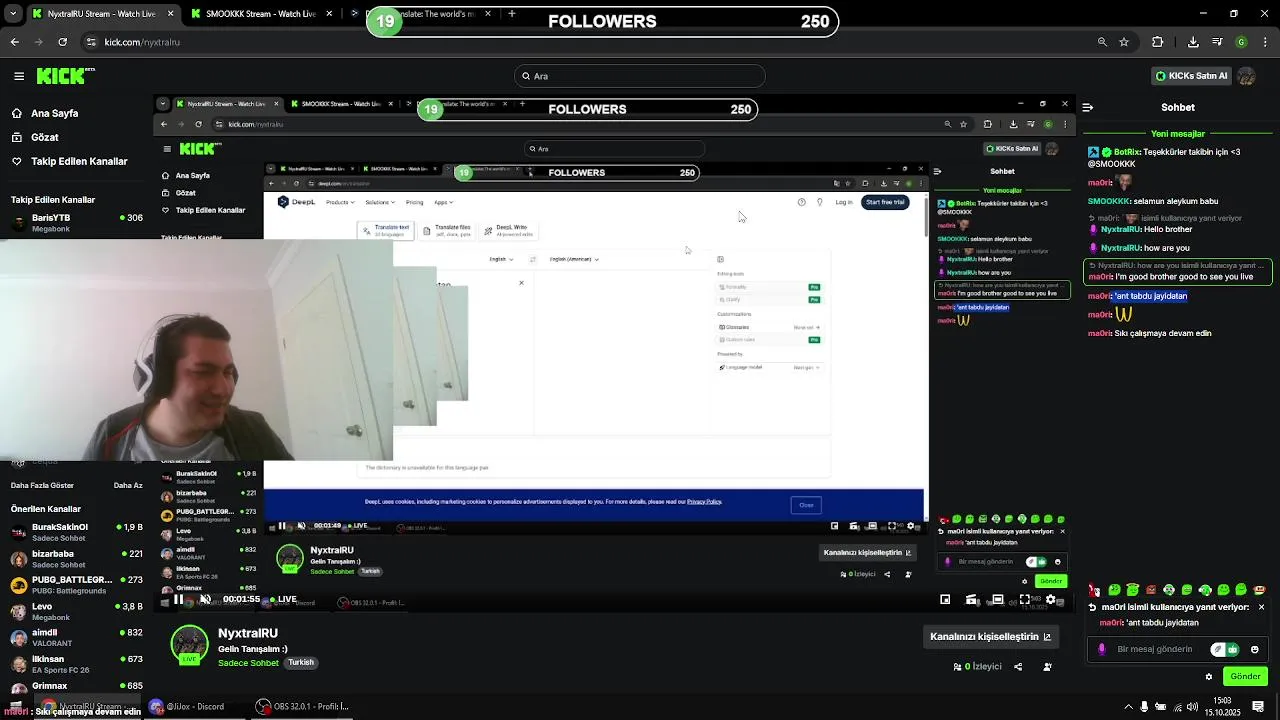Open Discord from the taskbar
This screenshot has width=1280, height=720.
[x=187, y=707]
